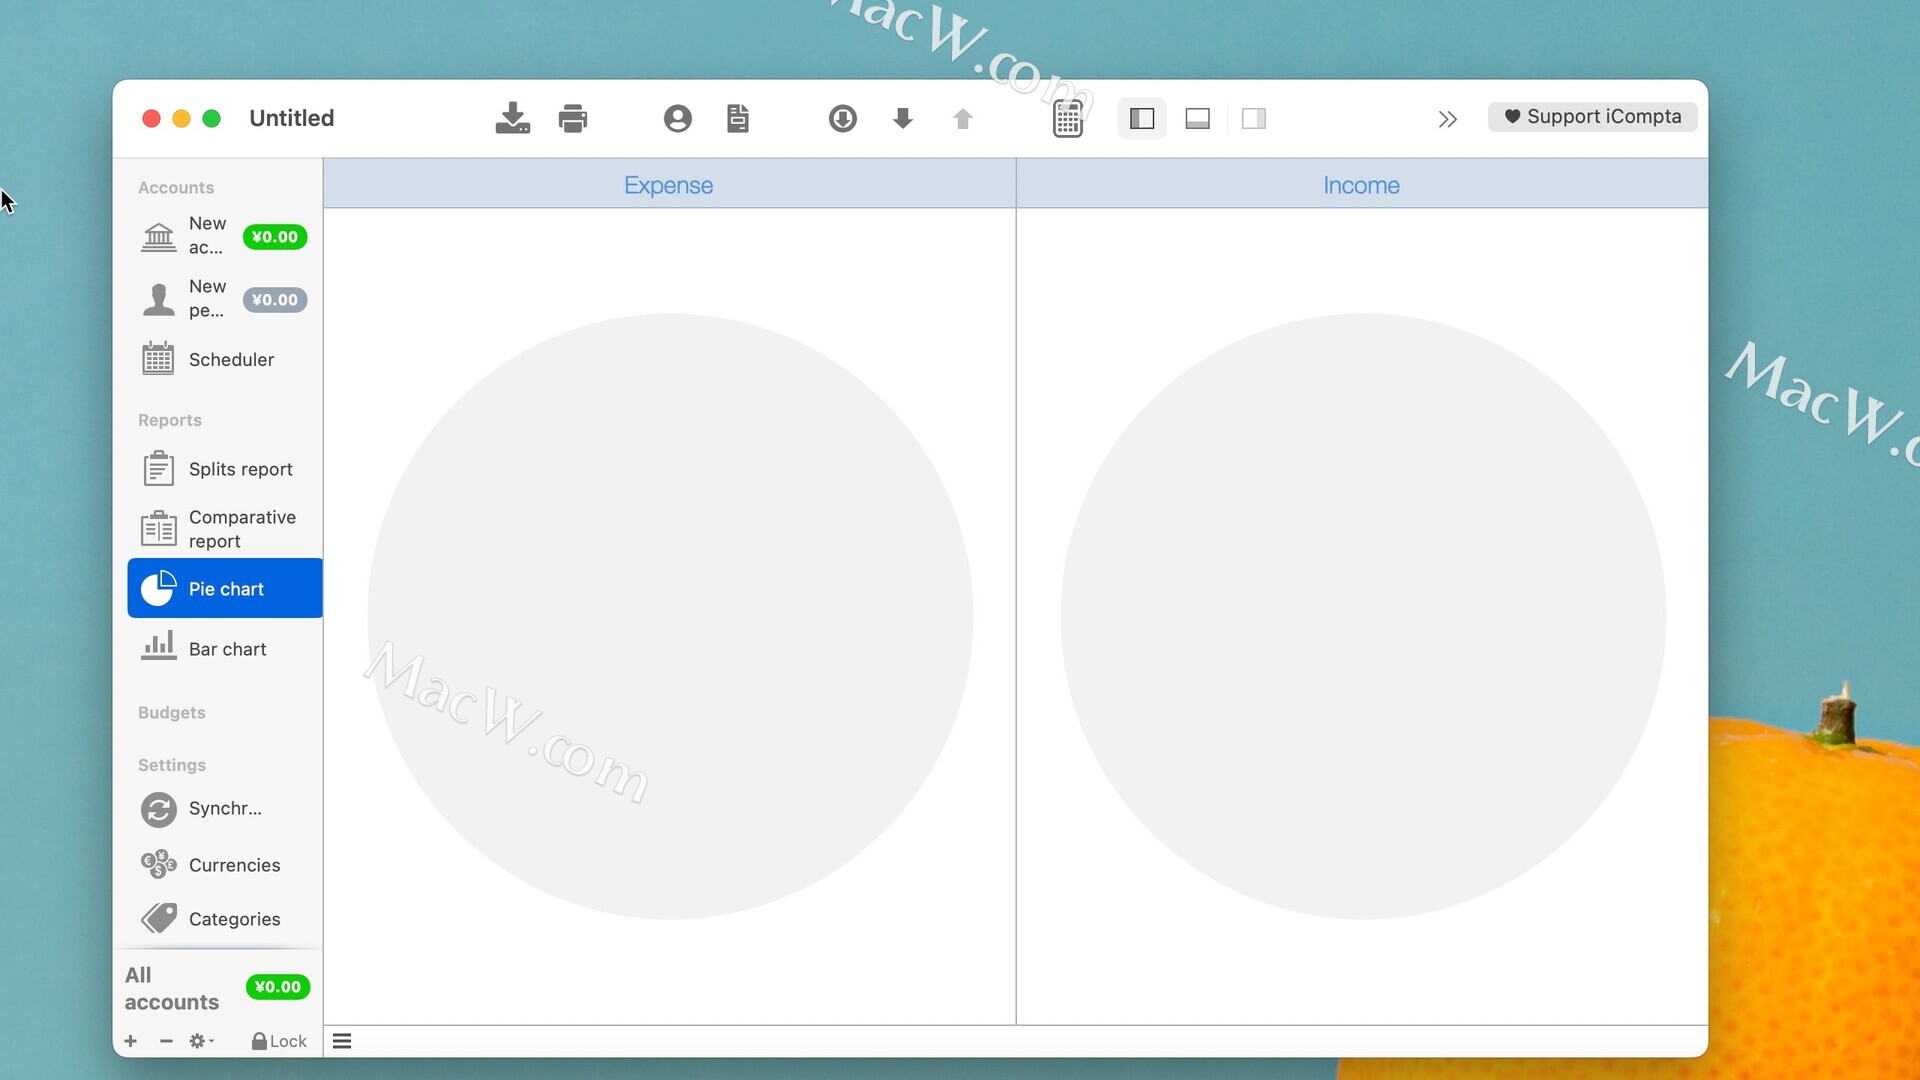Open the gear actions dropdown menu
This screenshot has height=1080, width=1920.
click(200, 1041)
